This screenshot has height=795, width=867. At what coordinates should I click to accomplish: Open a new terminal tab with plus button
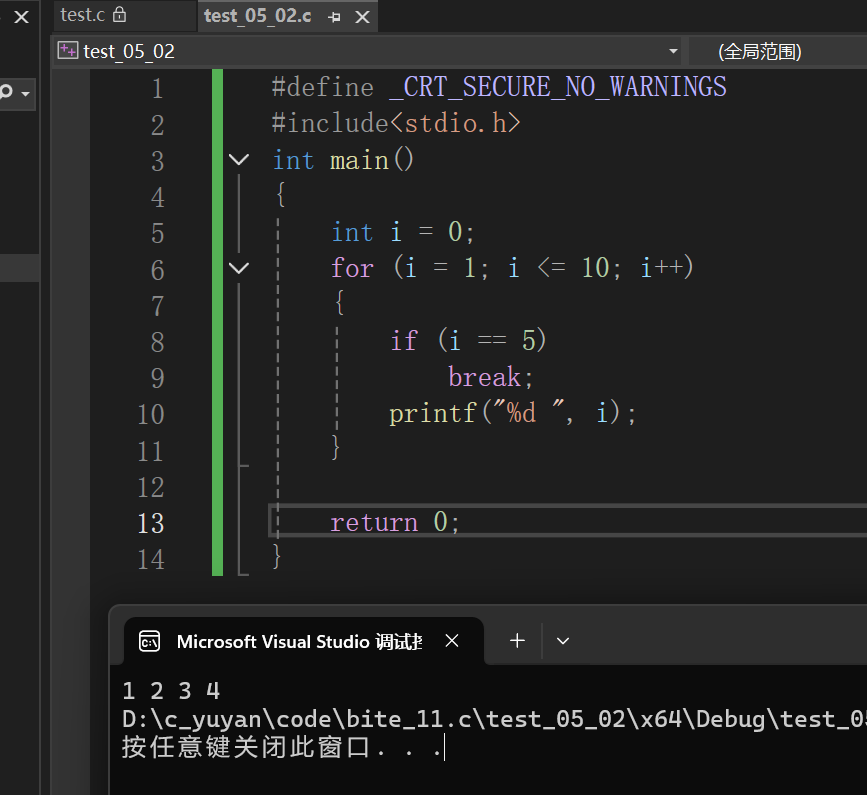[x=517, y=641]
